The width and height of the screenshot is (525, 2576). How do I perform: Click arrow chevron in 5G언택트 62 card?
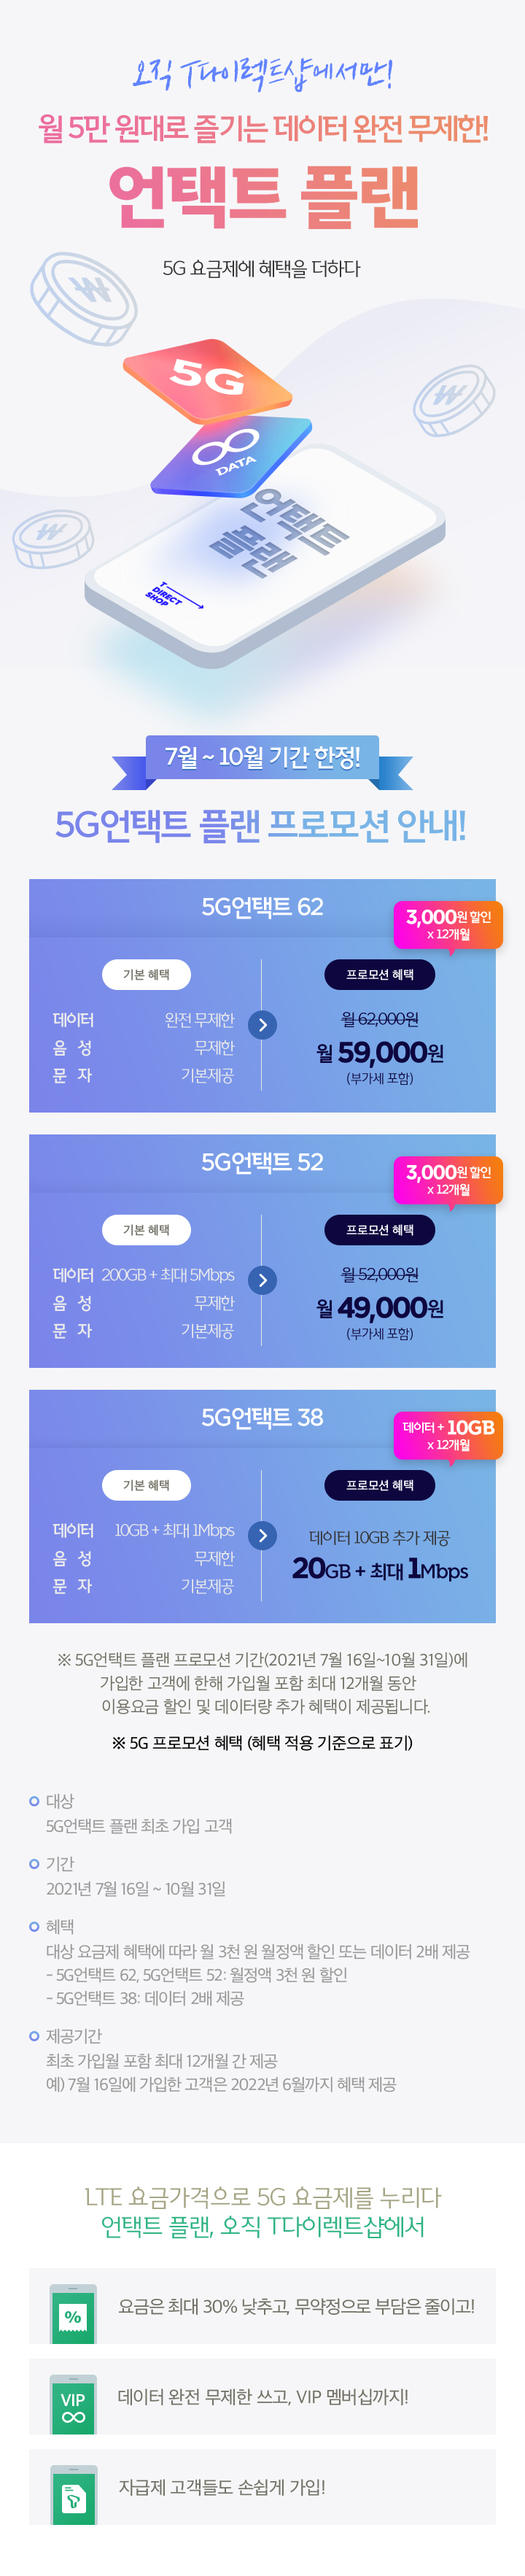(262, 1025)
